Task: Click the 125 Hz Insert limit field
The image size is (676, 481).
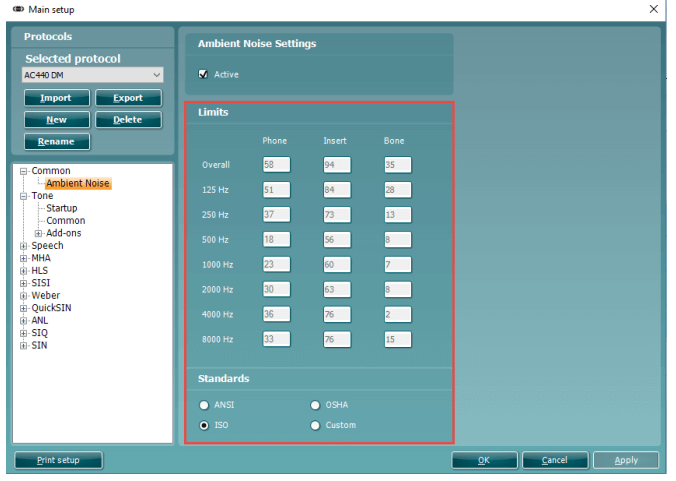Action: coord(337,190)
